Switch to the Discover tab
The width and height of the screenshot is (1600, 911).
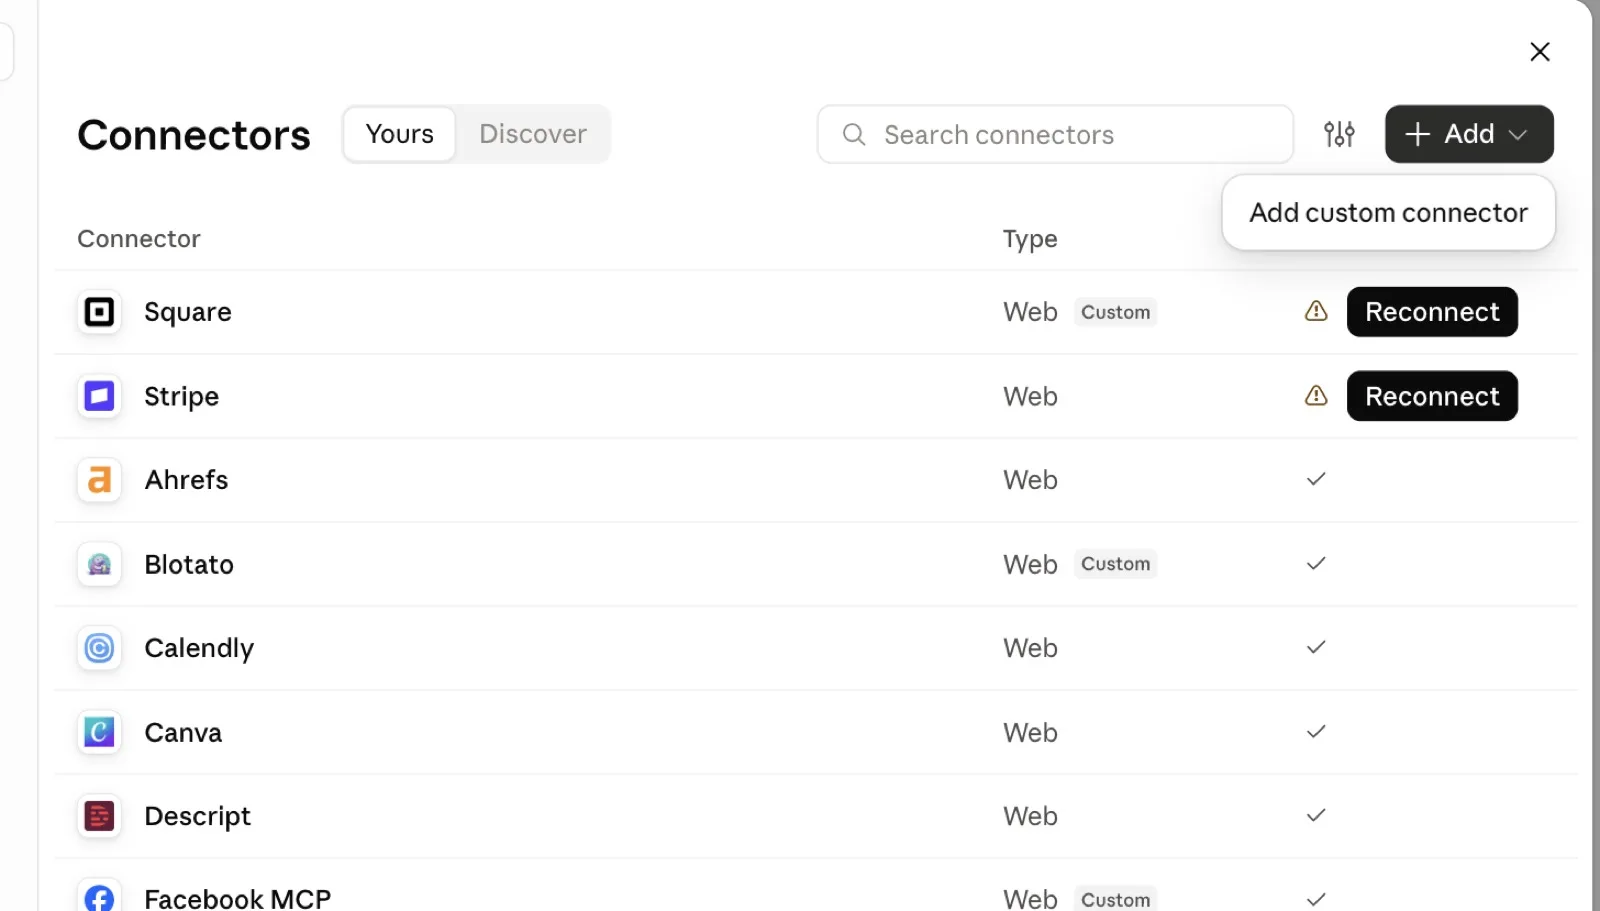(533, 134)
